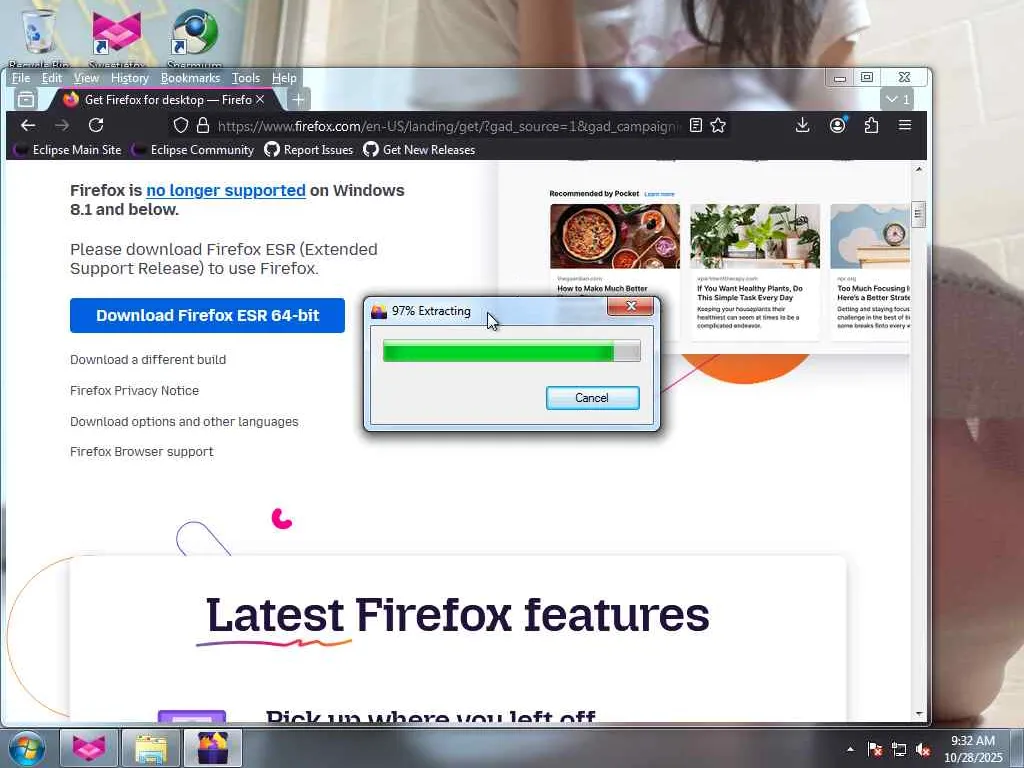Viewport: 1024px width, 768px height.
Task: Open the Edit menu
Action: tap(52, 78)
